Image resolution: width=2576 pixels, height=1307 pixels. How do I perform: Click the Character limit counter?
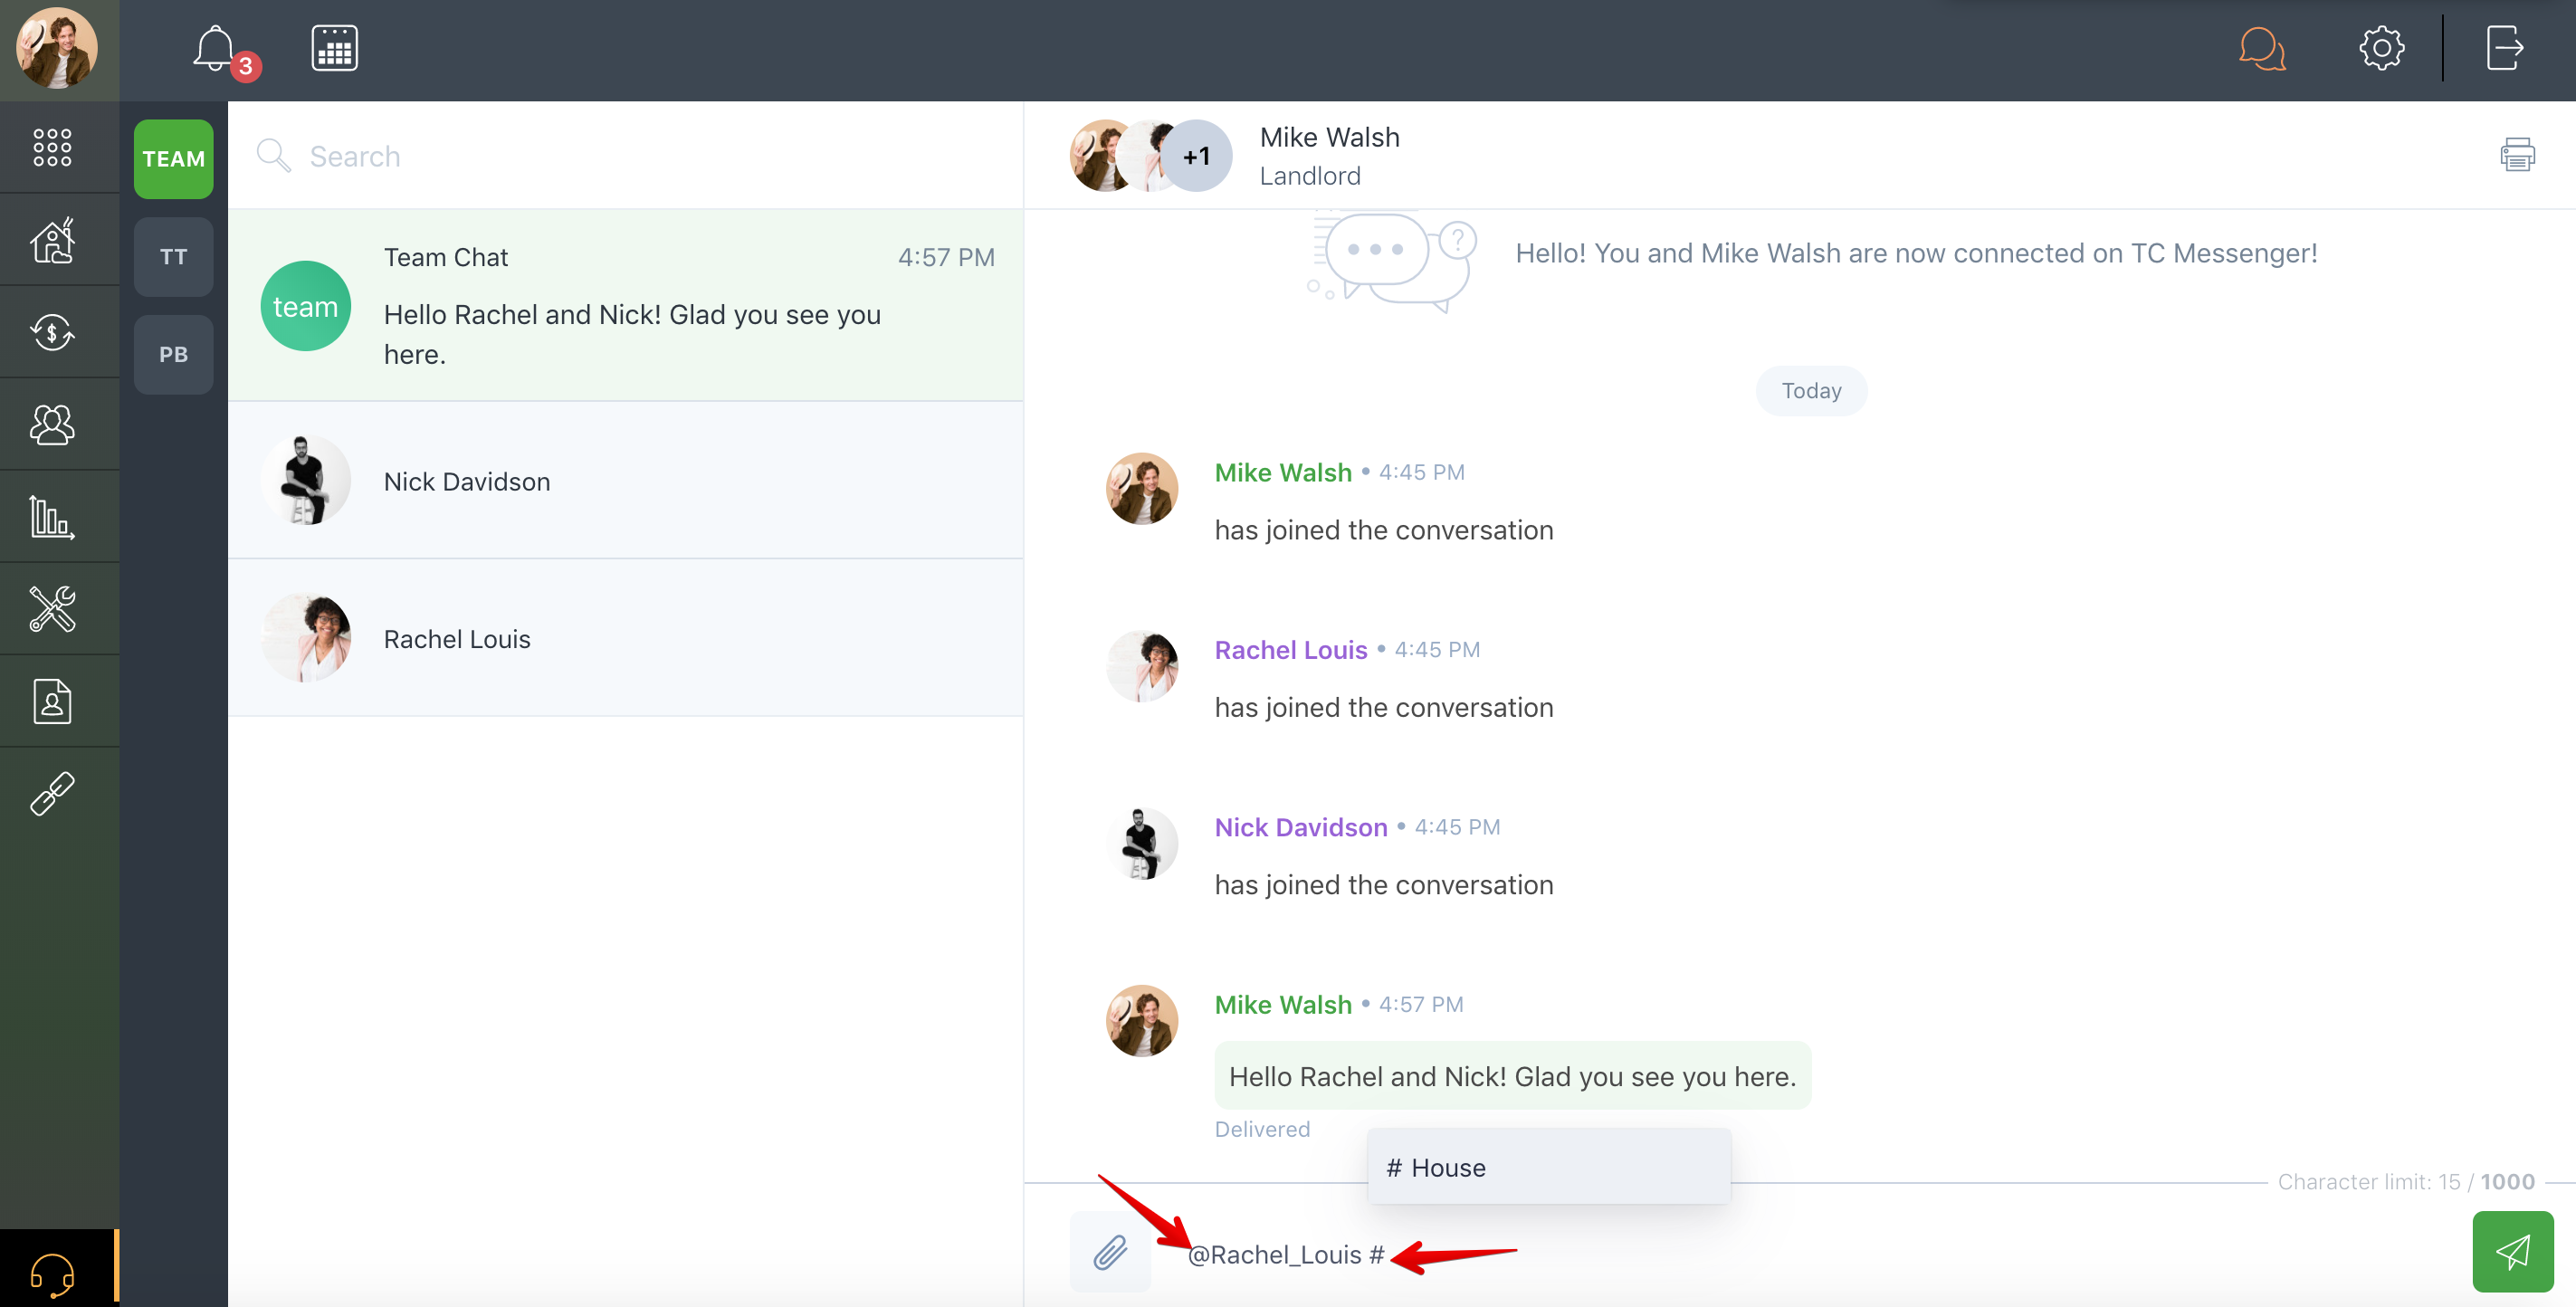coord(2405,1181)
